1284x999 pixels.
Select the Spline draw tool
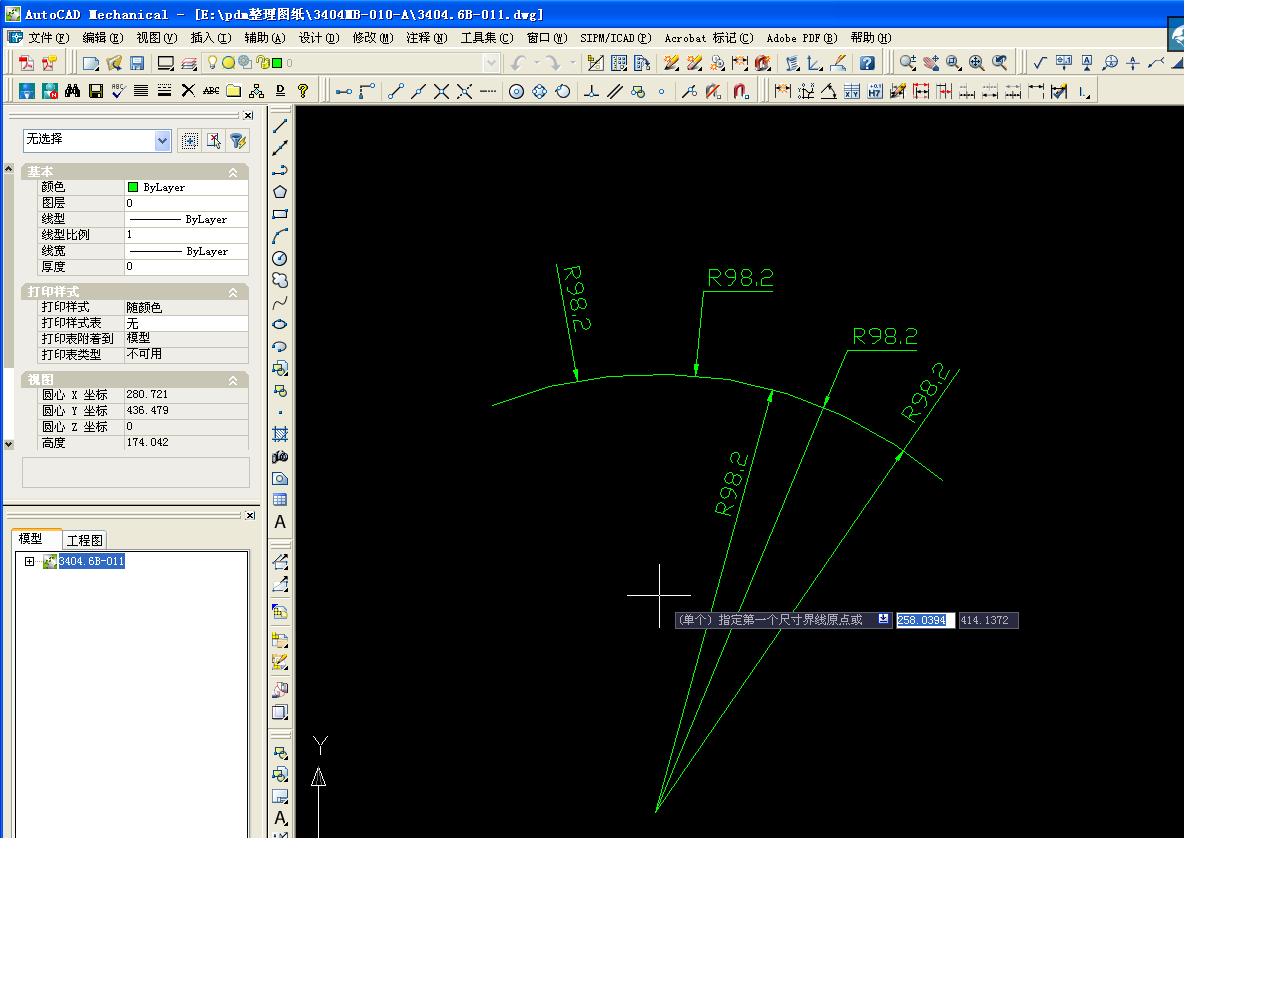click(x=280, y=302)
